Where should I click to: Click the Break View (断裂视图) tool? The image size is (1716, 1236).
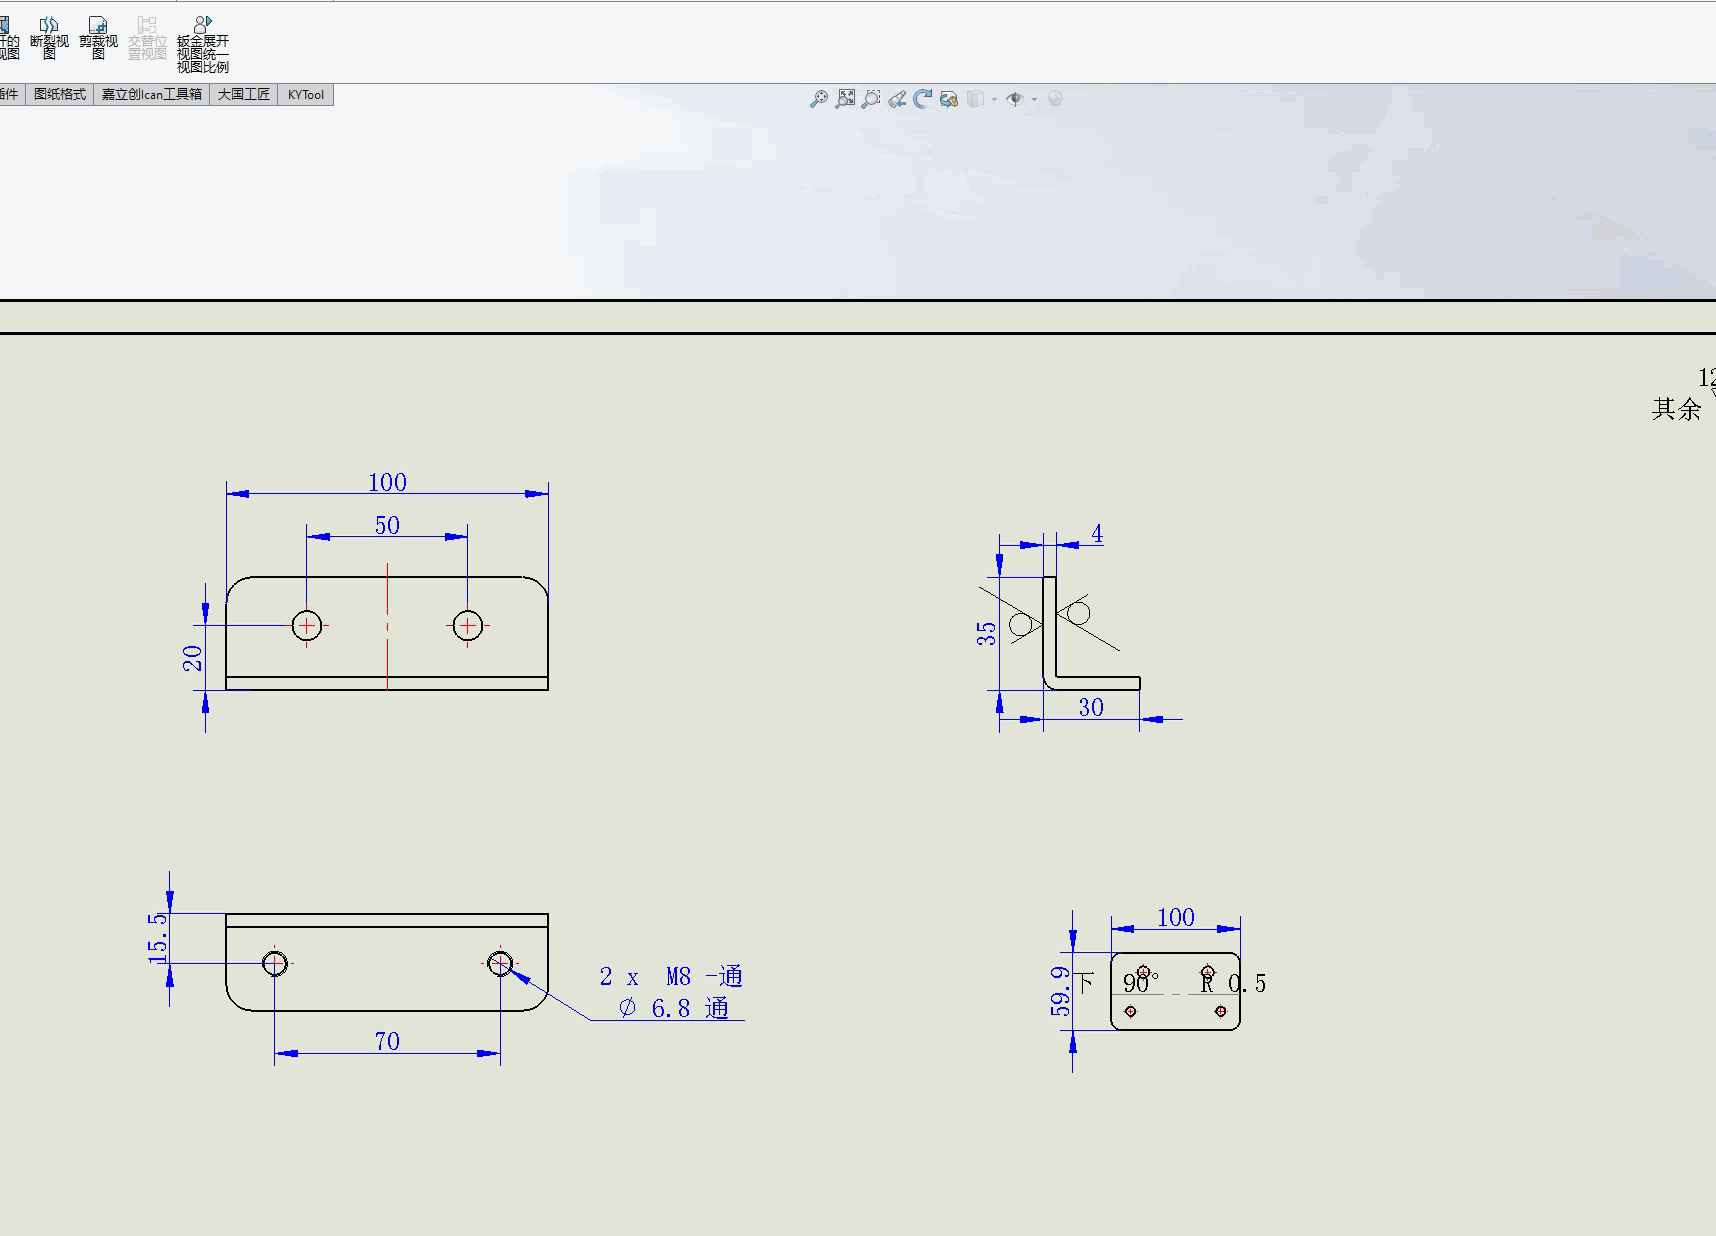[x=49, y=37]
